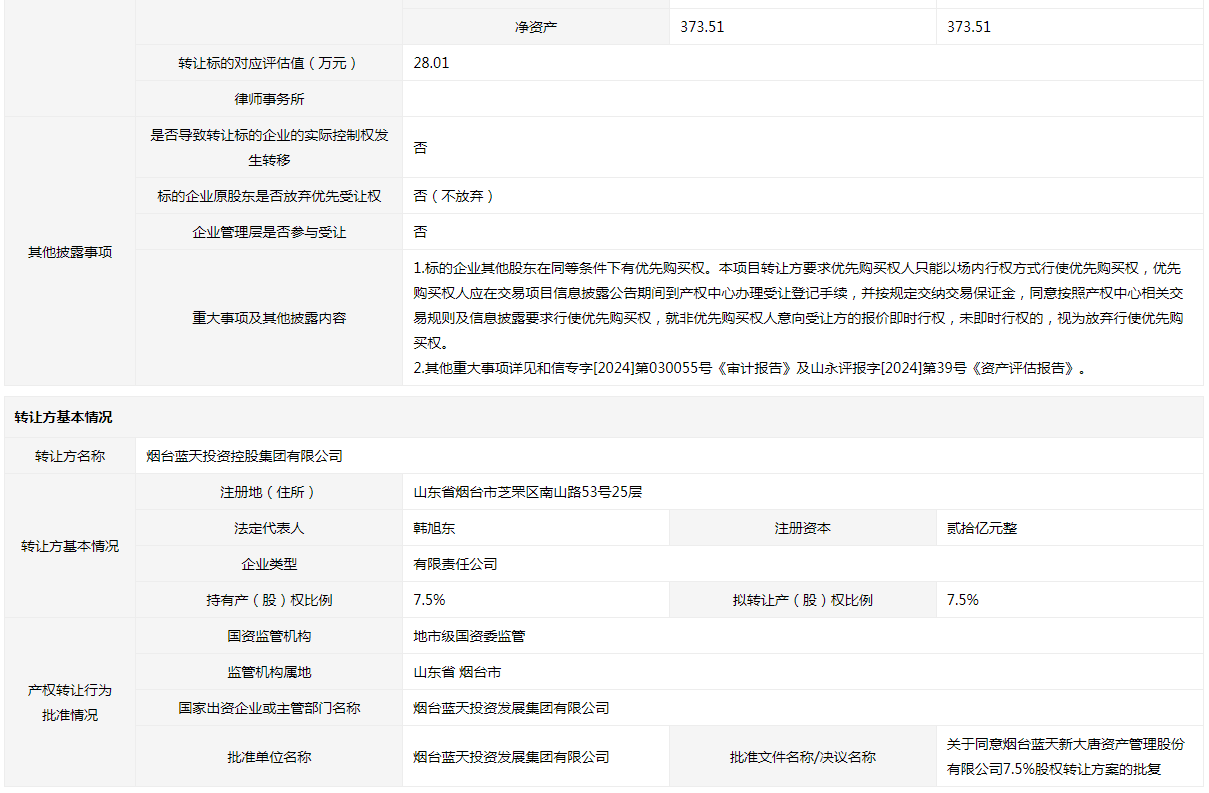
Task: Click the 转让方名称 label cell
Action: pyautogui.click(x=70, y=456)
